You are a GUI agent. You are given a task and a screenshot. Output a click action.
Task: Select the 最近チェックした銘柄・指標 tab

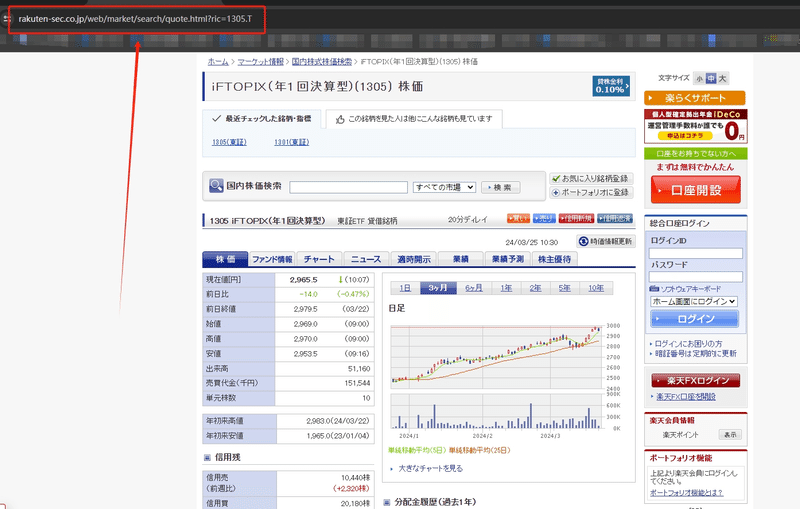click(x=262, y=118)
